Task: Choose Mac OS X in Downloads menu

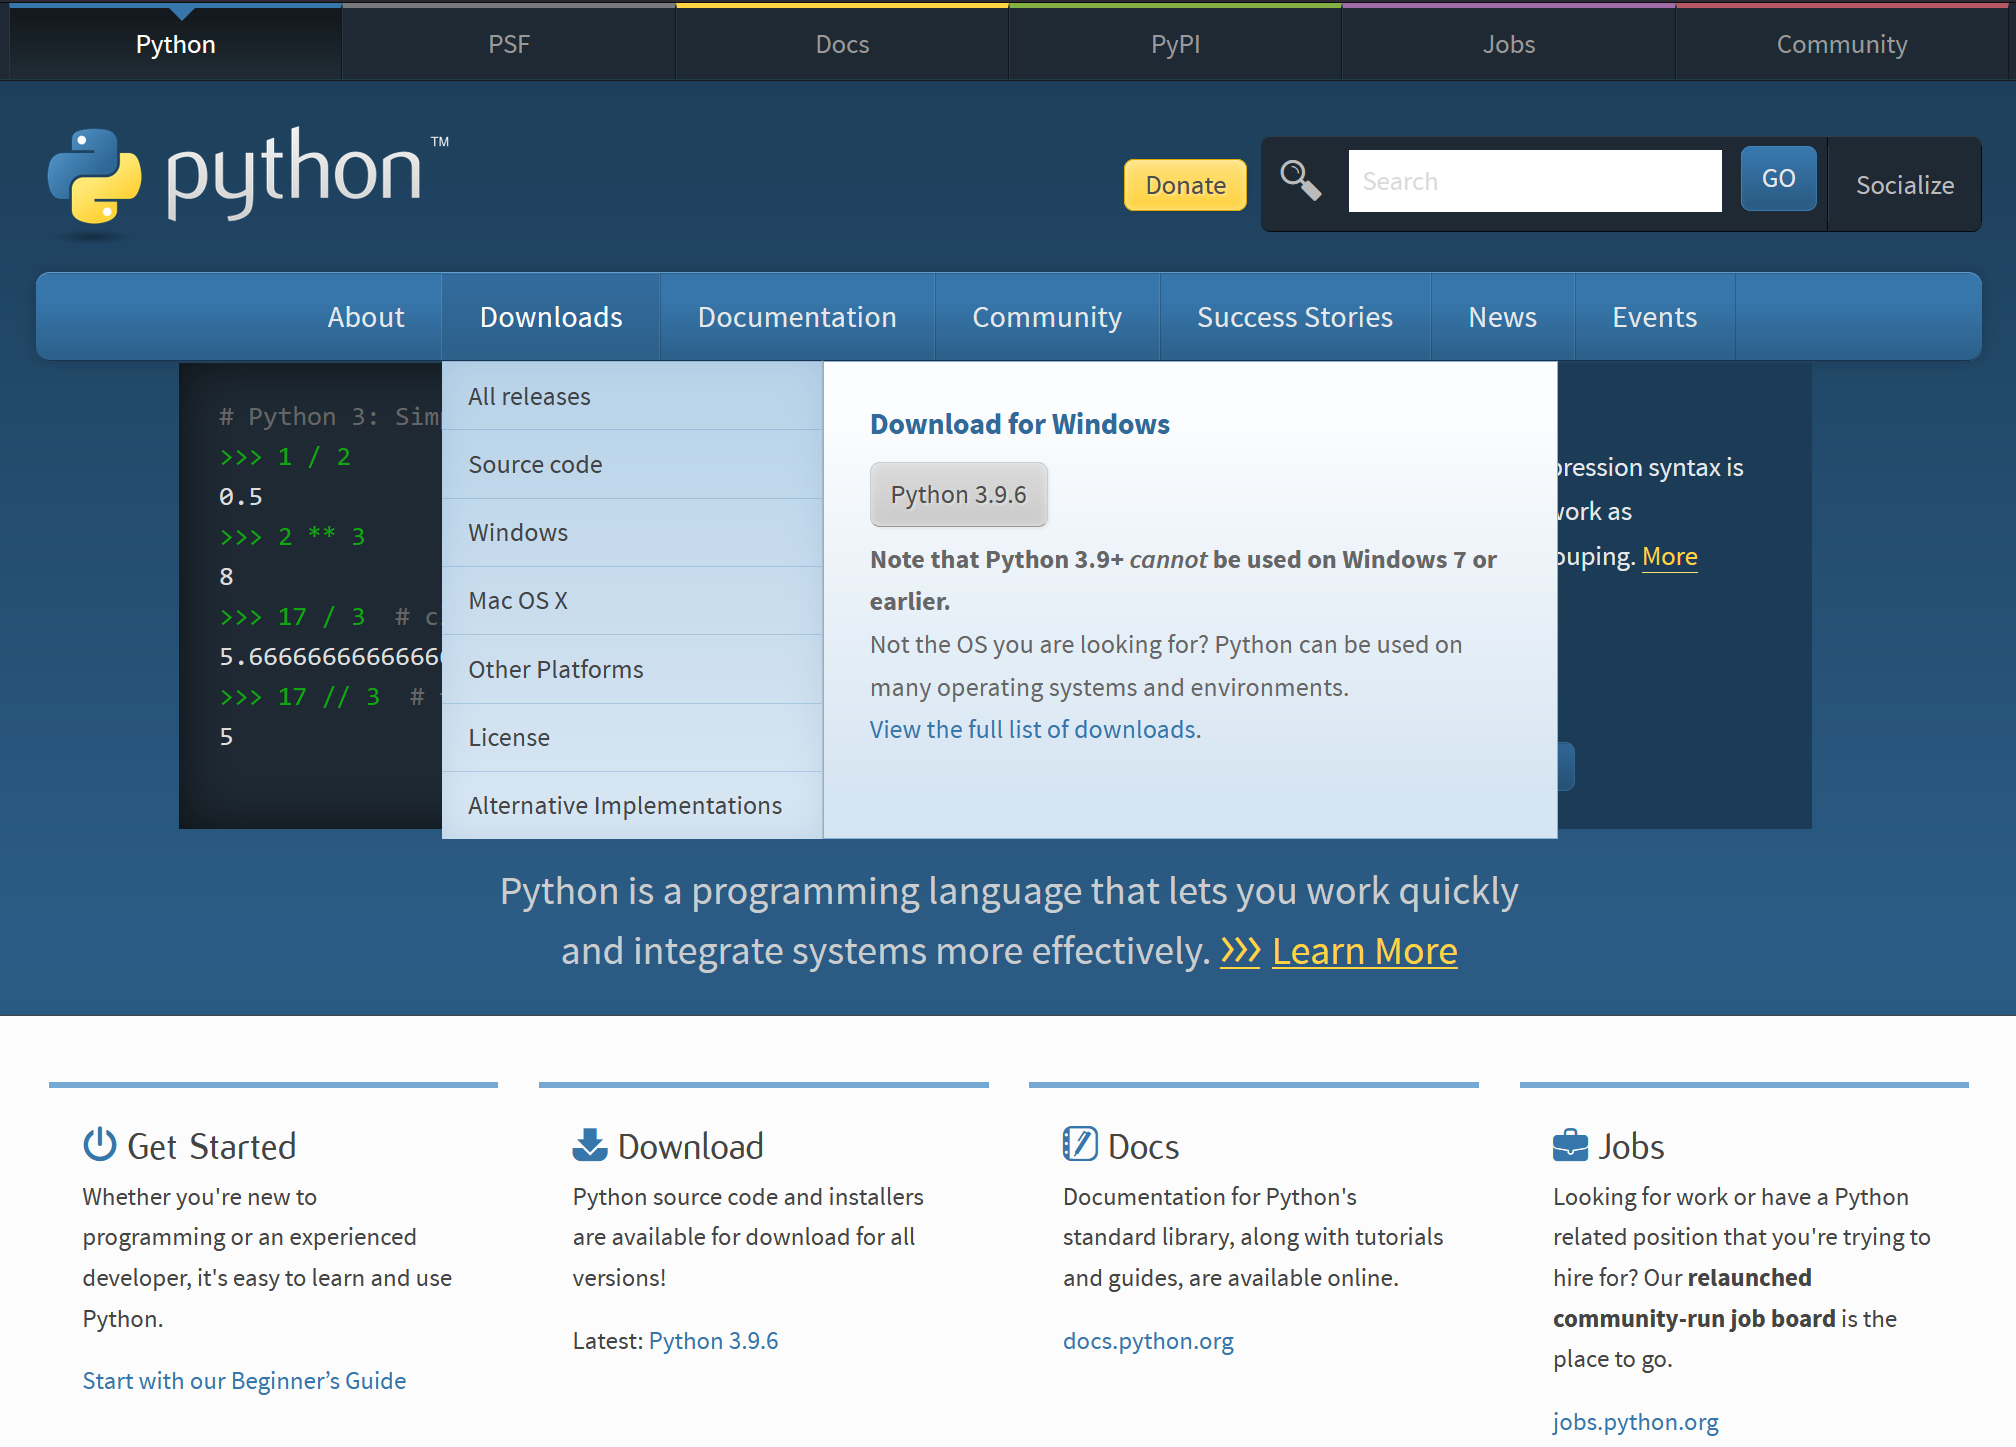Action: [518, 600]
